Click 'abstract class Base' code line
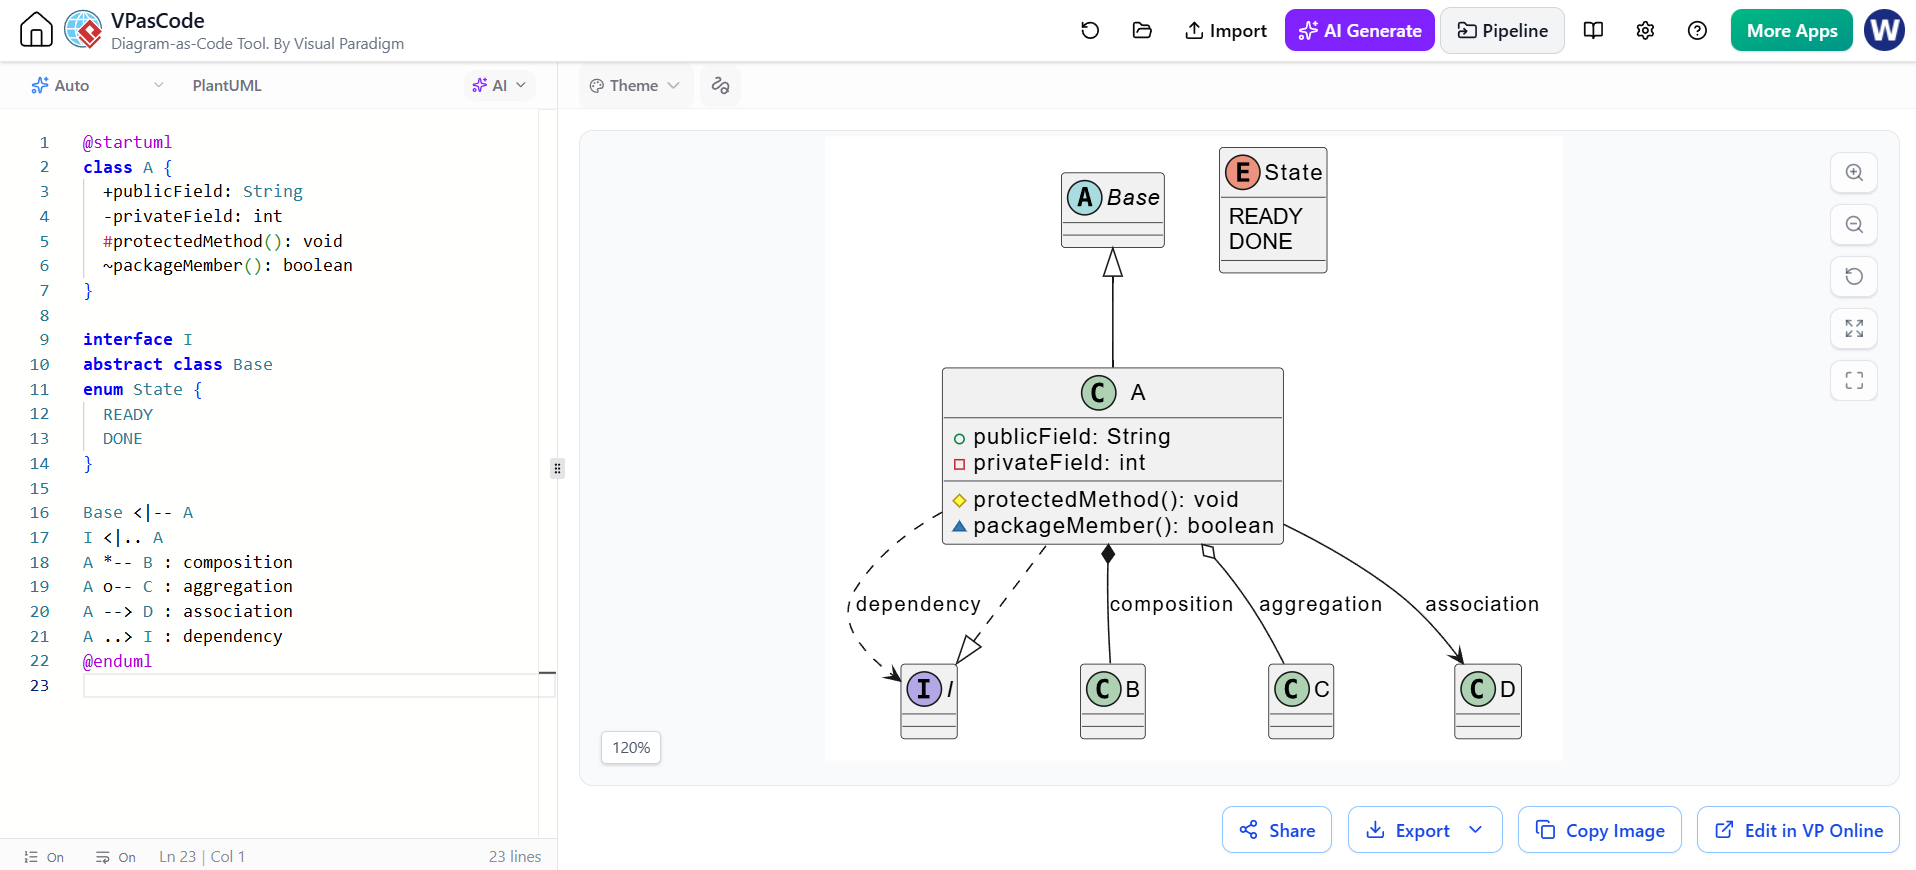 [x=178, y=364]
